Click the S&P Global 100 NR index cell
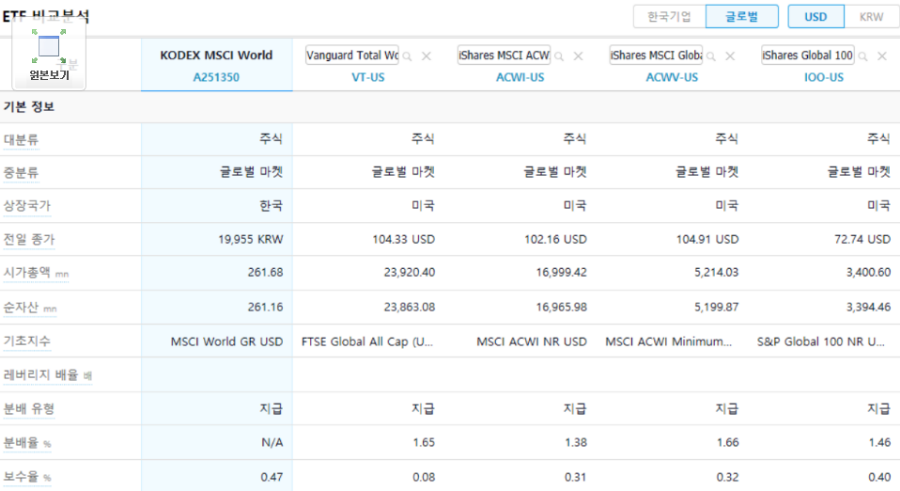The width and height of the screenshot is (900, 491). (x=821, y=342)
